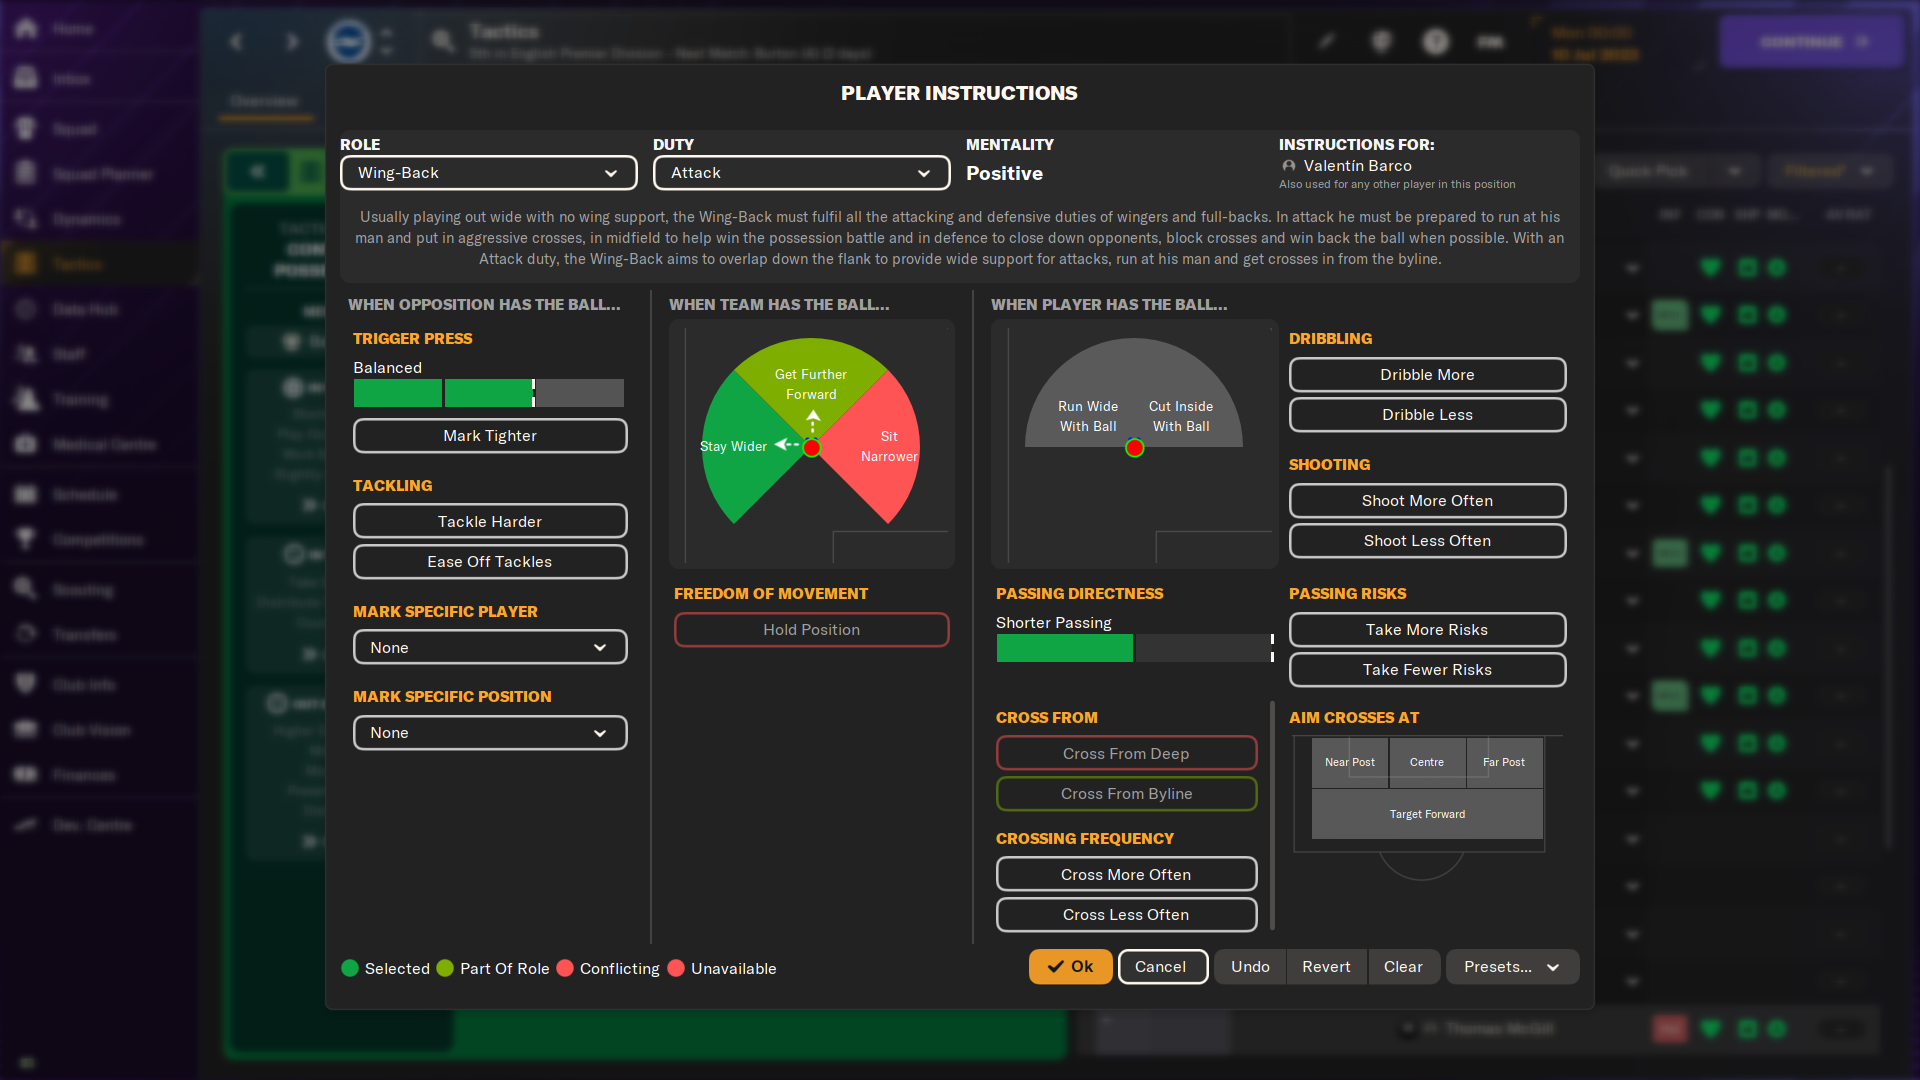Adjust the Trigger Press slider bar
The width and height of the screenshot is (1920, 1080).
489,393
